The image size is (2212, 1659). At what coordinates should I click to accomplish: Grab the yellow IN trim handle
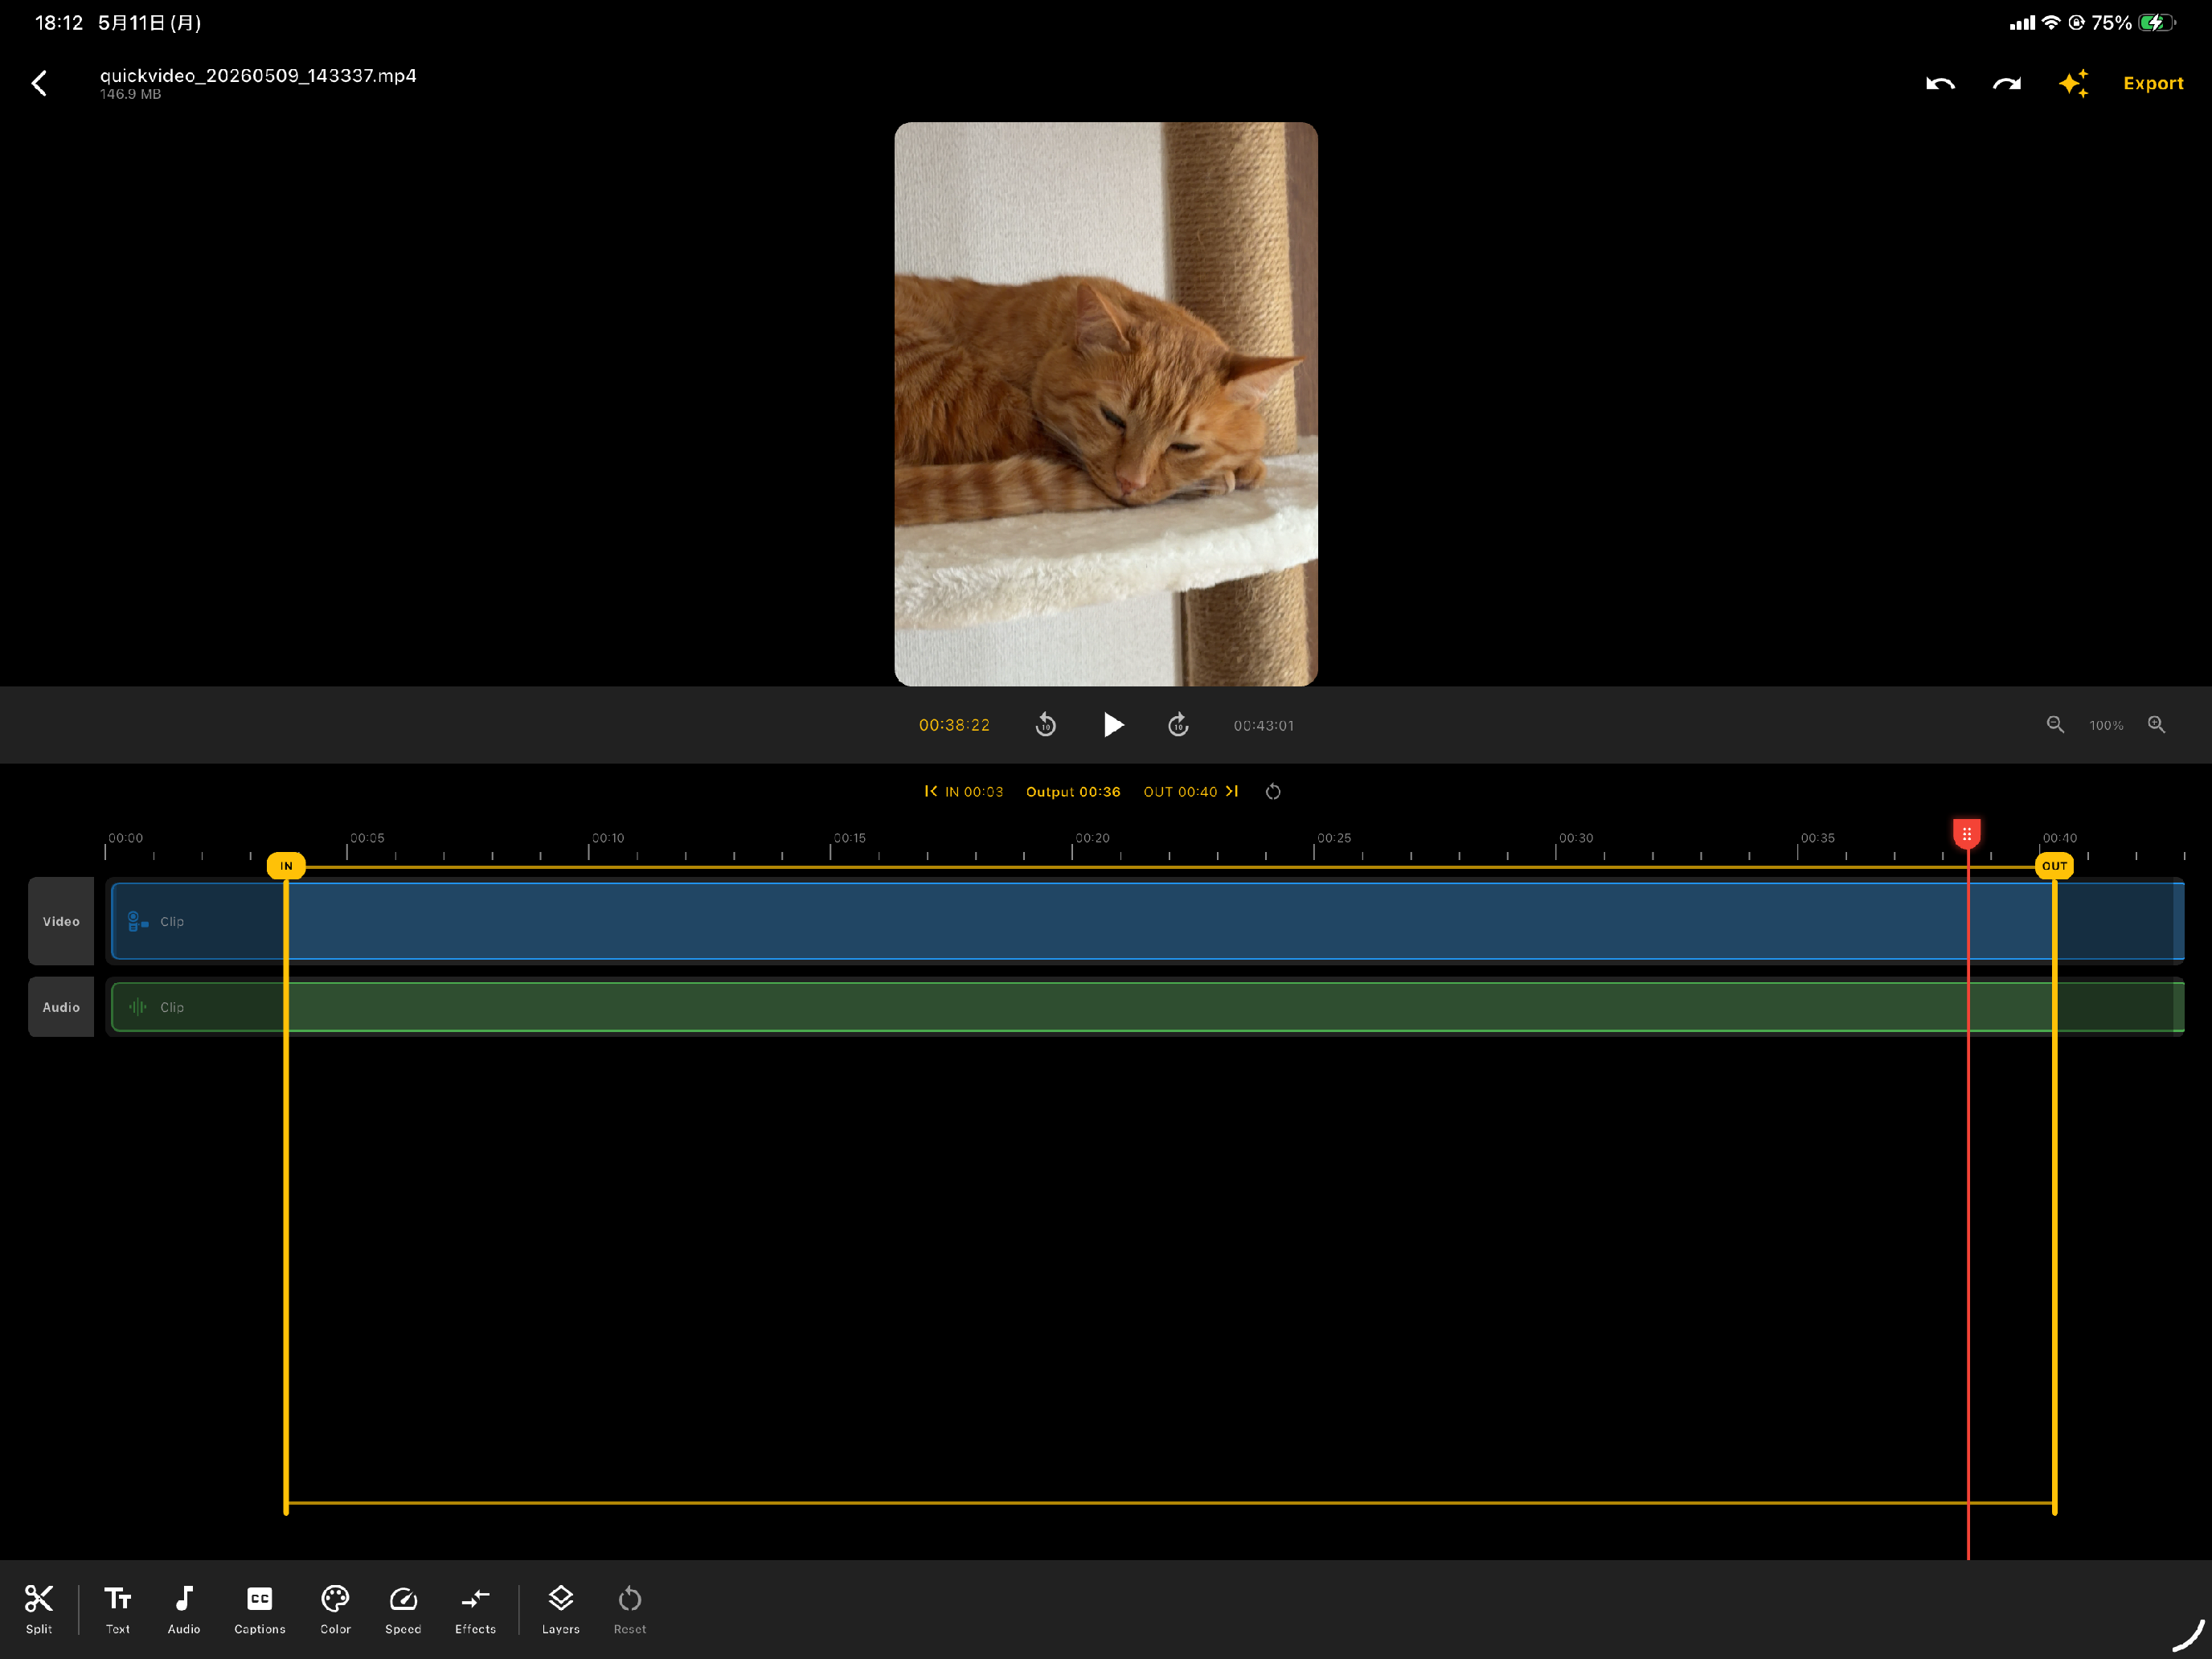(286, 866)
